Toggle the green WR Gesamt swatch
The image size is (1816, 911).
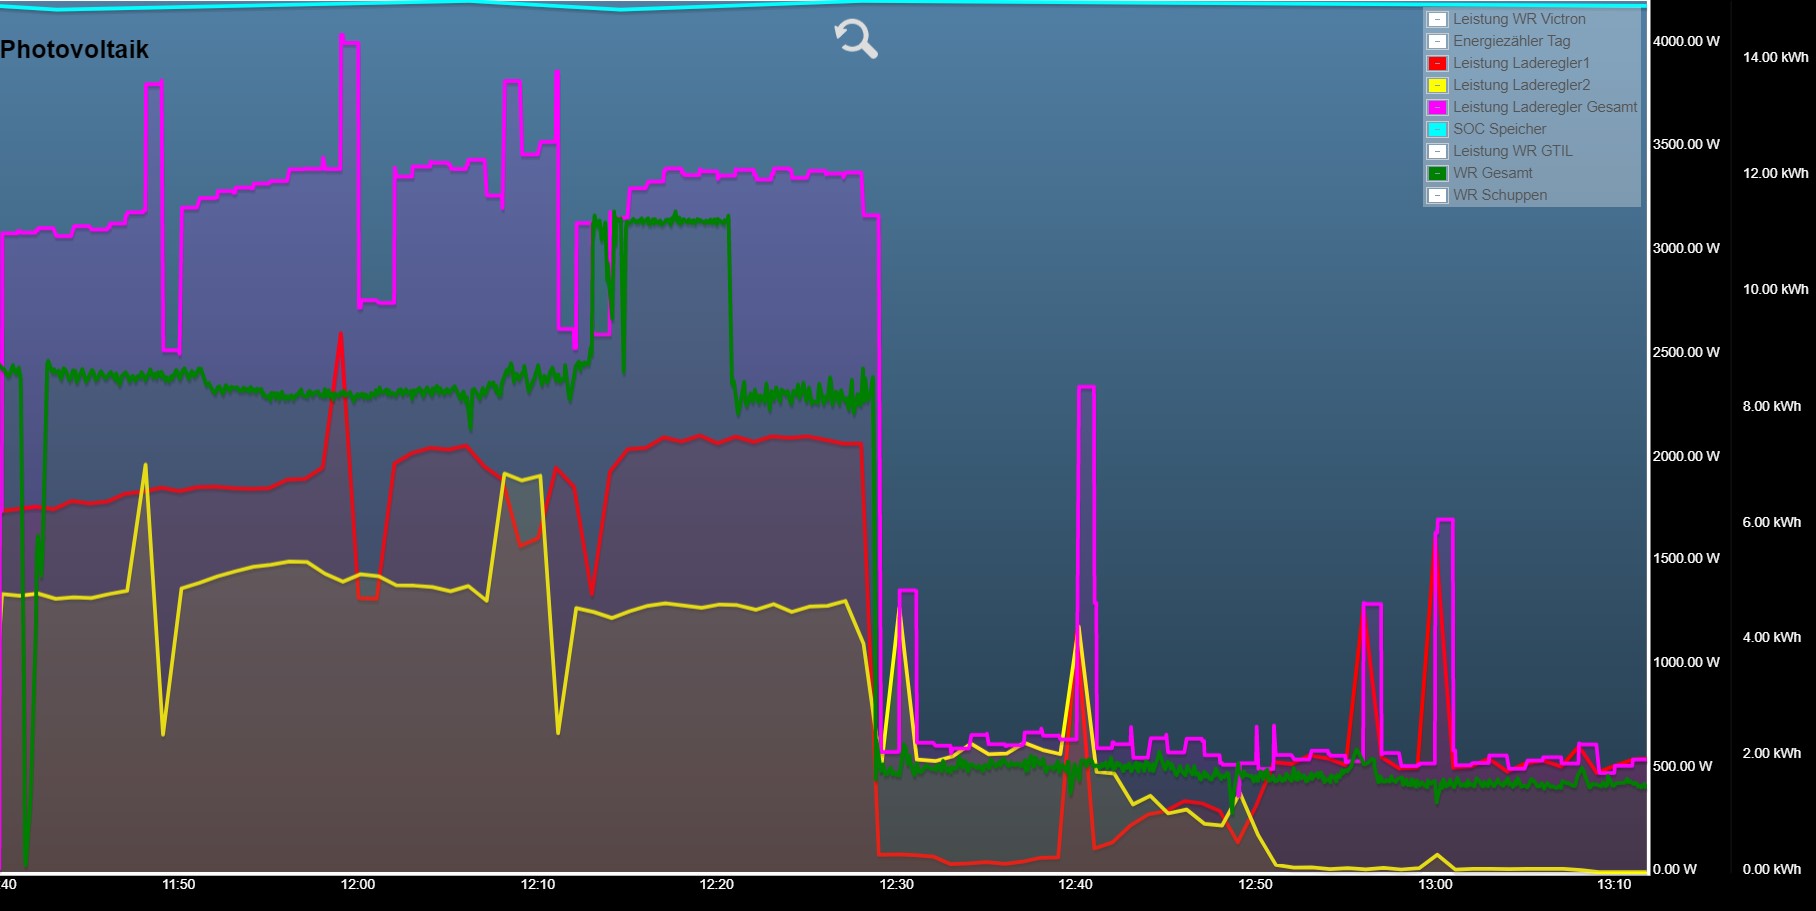(1437, 173)
